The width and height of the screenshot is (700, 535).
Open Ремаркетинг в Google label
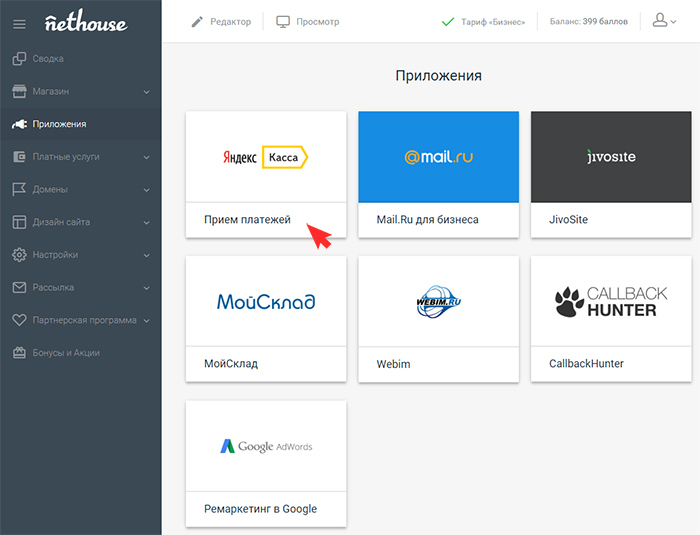tap(260, 509)
